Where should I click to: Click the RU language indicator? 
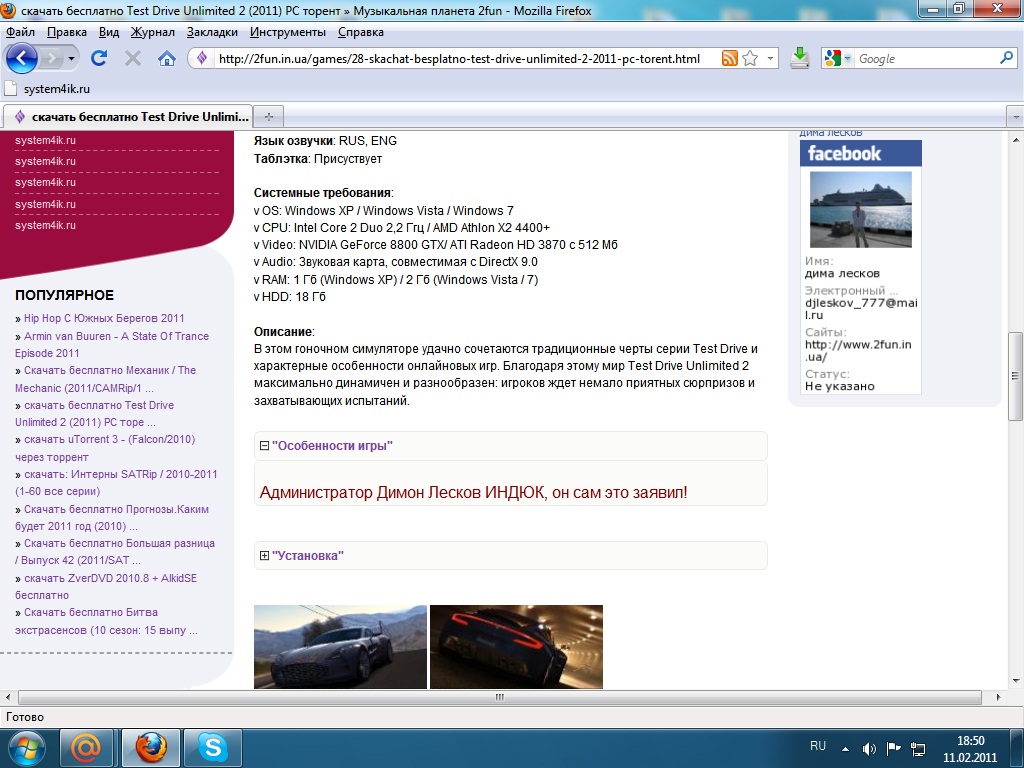(818, 746)
